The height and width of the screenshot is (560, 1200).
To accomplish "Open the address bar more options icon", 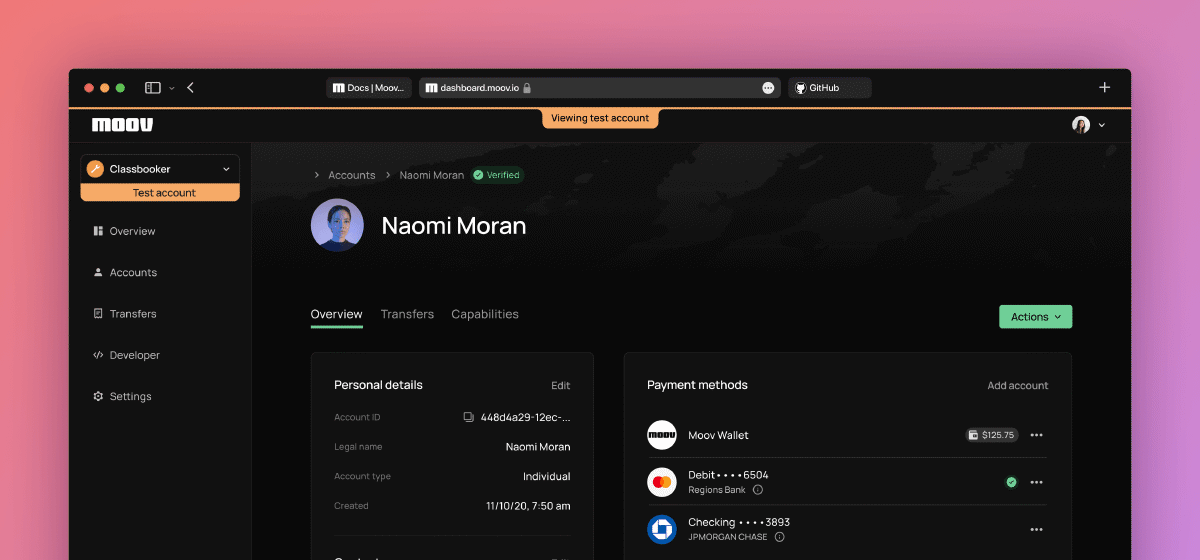I will pos(768,88).
